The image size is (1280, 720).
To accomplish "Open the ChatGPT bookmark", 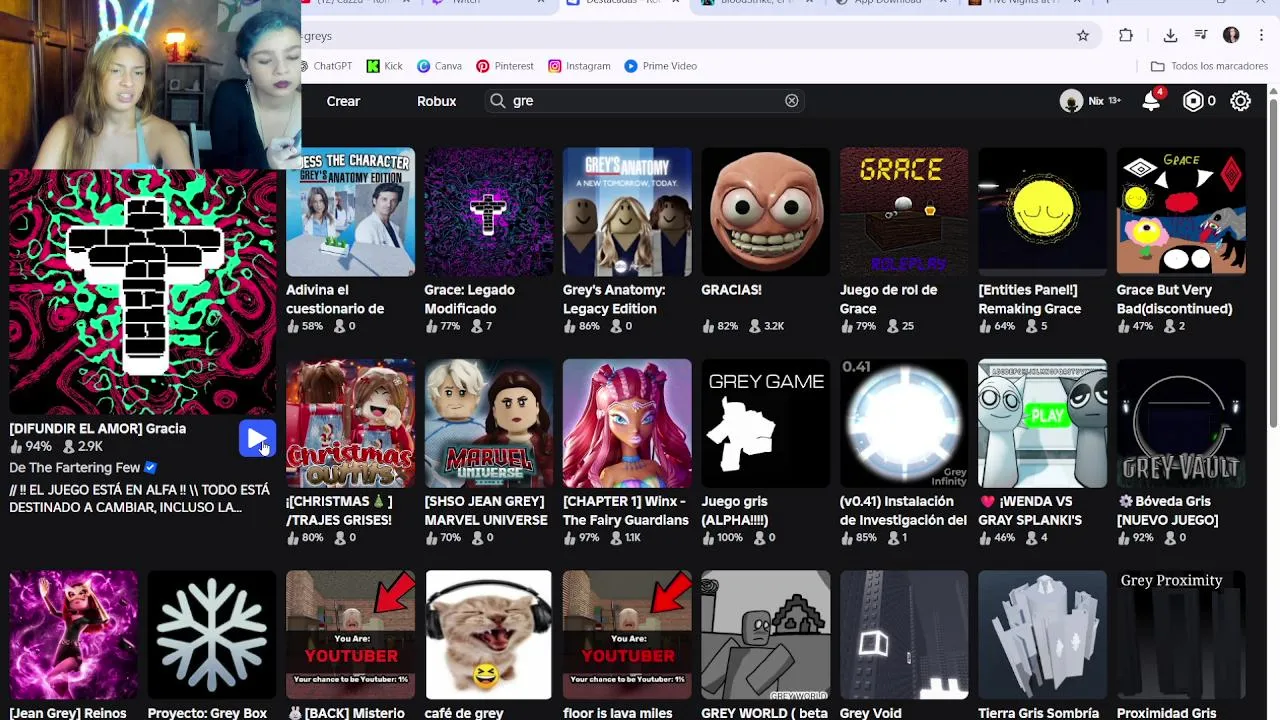I will (326, 66).
